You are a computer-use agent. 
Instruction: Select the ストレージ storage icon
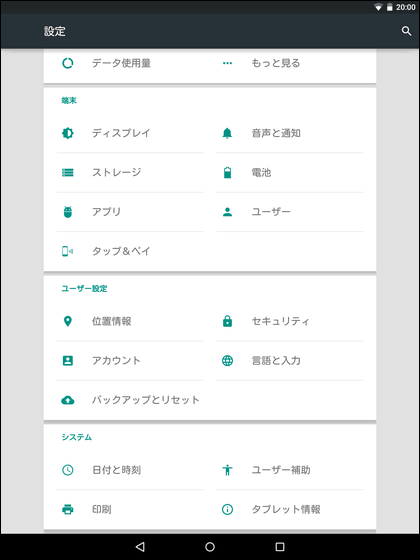click(x=68, y=172)
